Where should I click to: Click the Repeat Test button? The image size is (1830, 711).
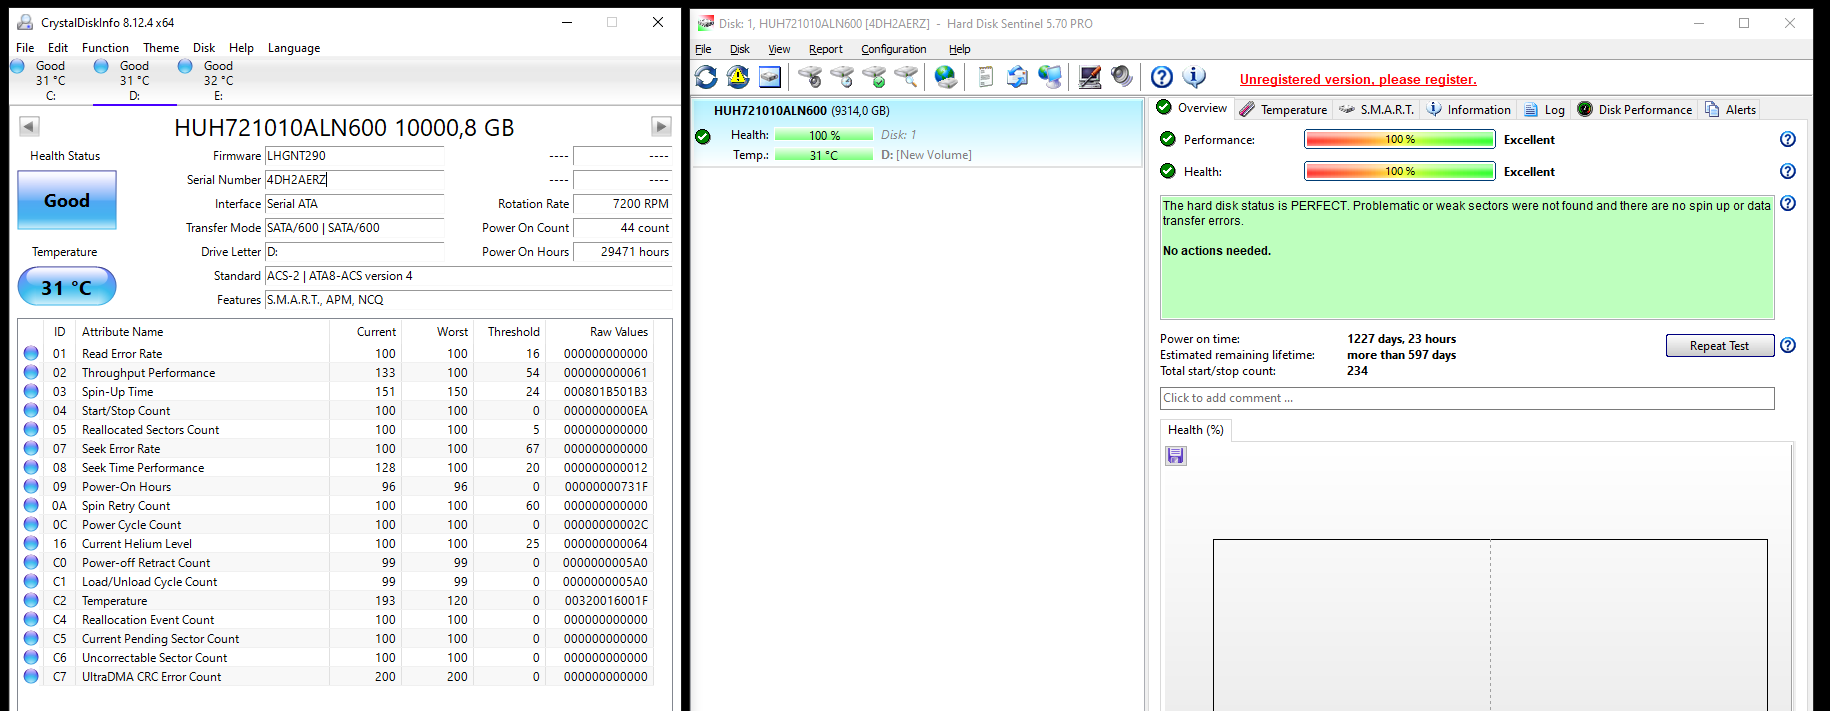coord(1720,346)
